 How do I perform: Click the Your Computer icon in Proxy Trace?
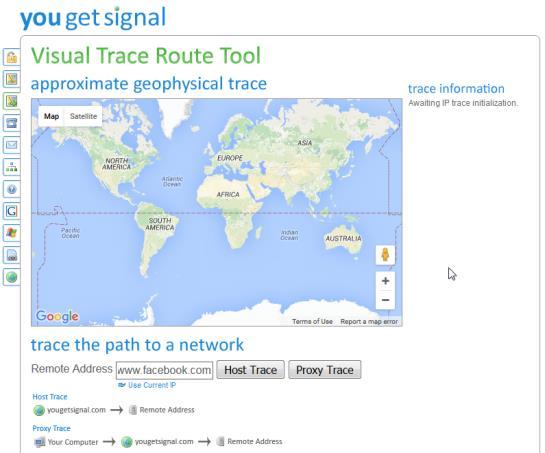[x=40, y=442]
